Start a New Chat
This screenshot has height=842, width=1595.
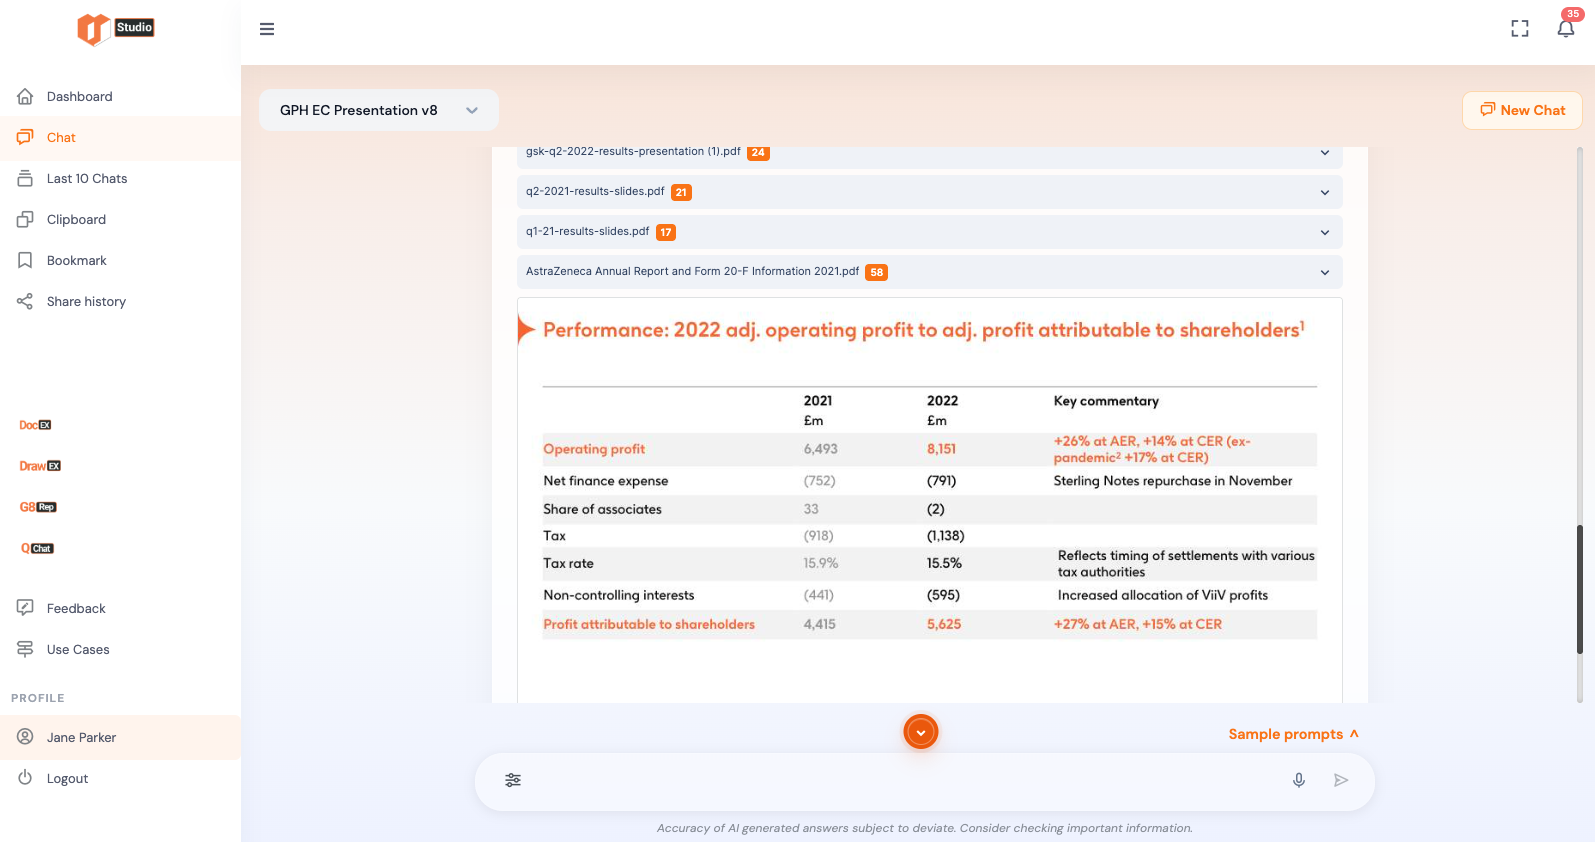(1522, 110)
